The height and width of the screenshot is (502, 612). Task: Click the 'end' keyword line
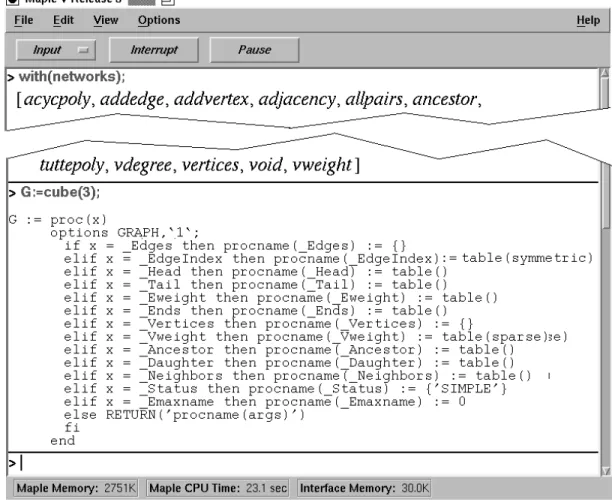coord(62,441)
